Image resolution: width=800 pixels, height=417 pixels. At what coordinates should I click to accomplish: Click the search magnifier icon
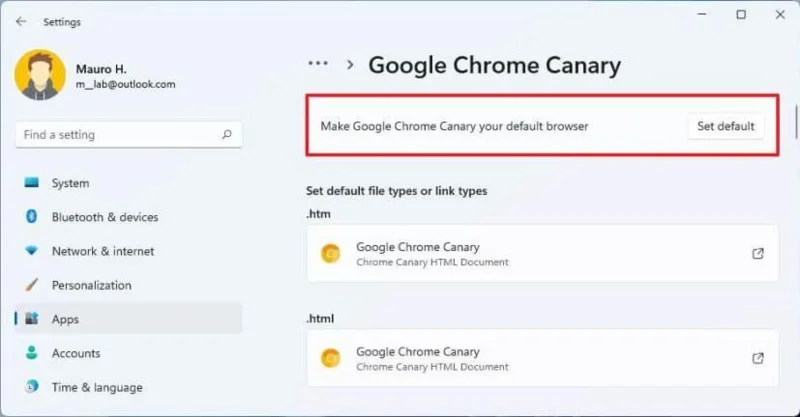[x=227, y=135]
